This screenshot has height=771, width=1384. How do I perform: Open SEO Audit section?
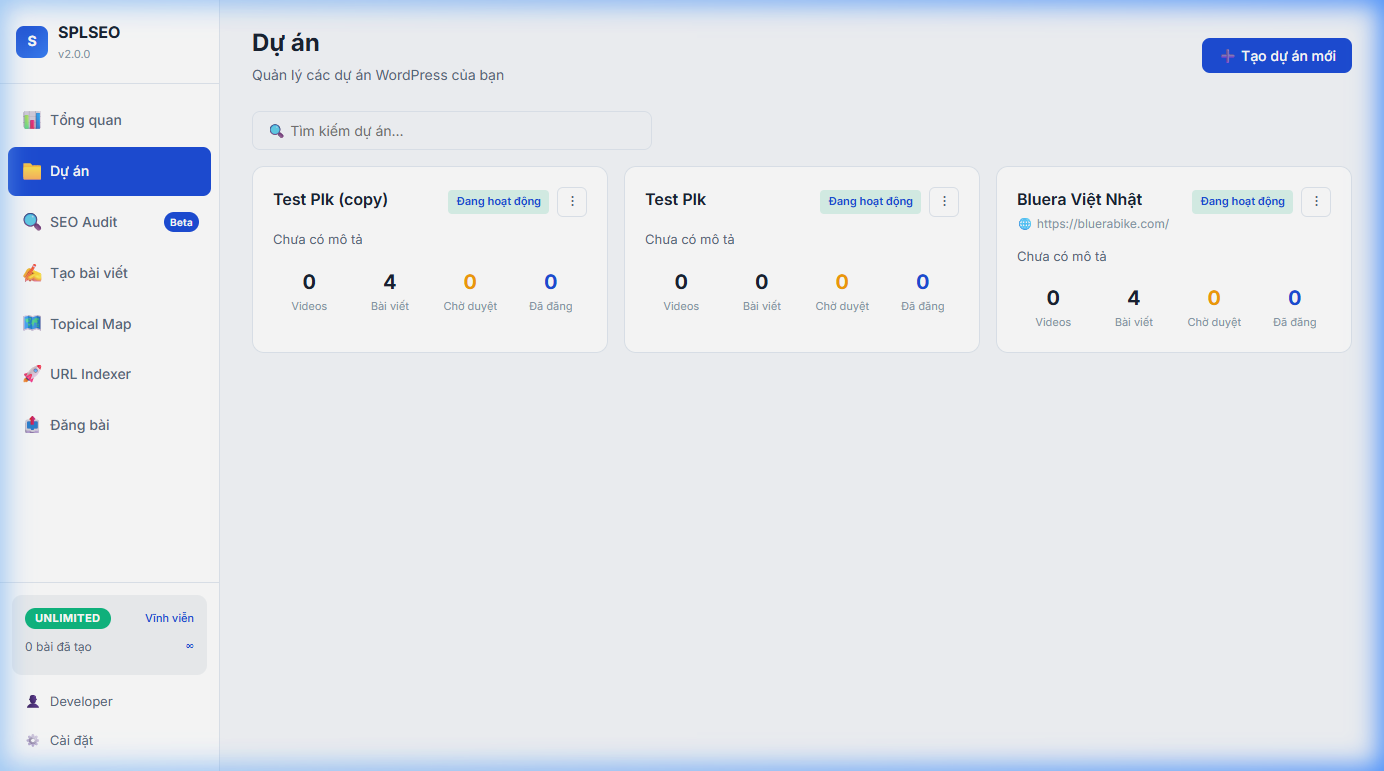tap(109, 222)
